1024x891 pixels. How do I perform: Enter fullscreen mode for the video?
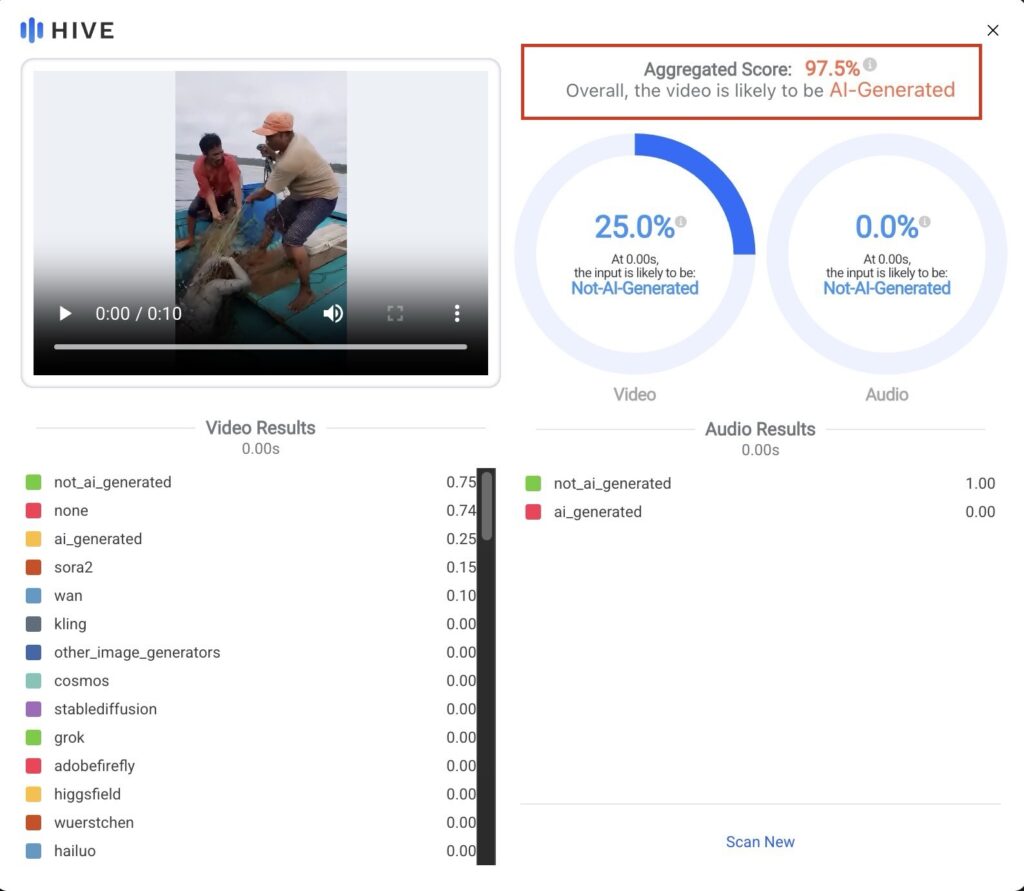pyautogui.click(x=395, y=314)
